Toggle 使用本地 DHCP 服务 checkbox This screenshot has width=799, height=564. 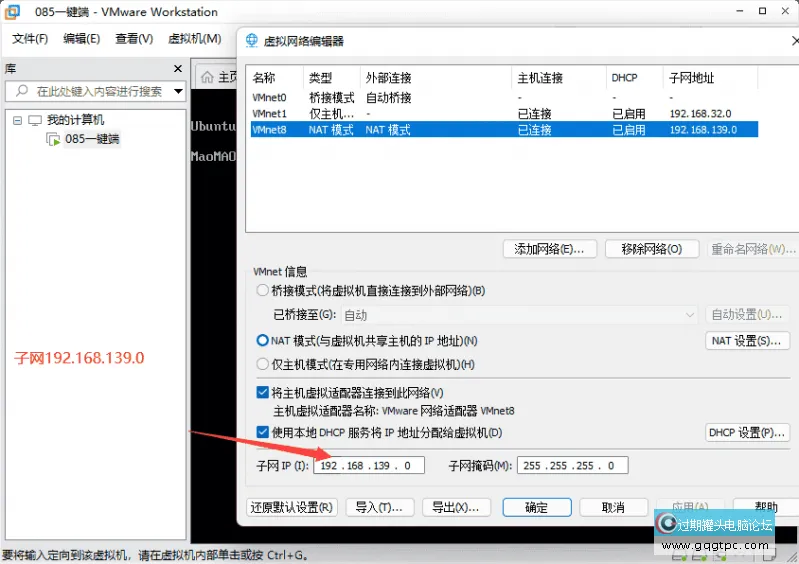pyautogui.click(x=262, y=433)
